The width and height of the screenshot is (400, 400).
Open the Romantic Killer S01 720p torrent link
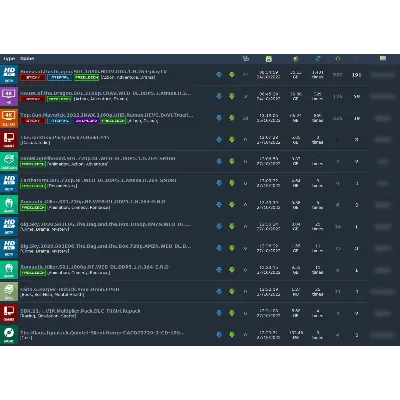[x=93, y=202]
